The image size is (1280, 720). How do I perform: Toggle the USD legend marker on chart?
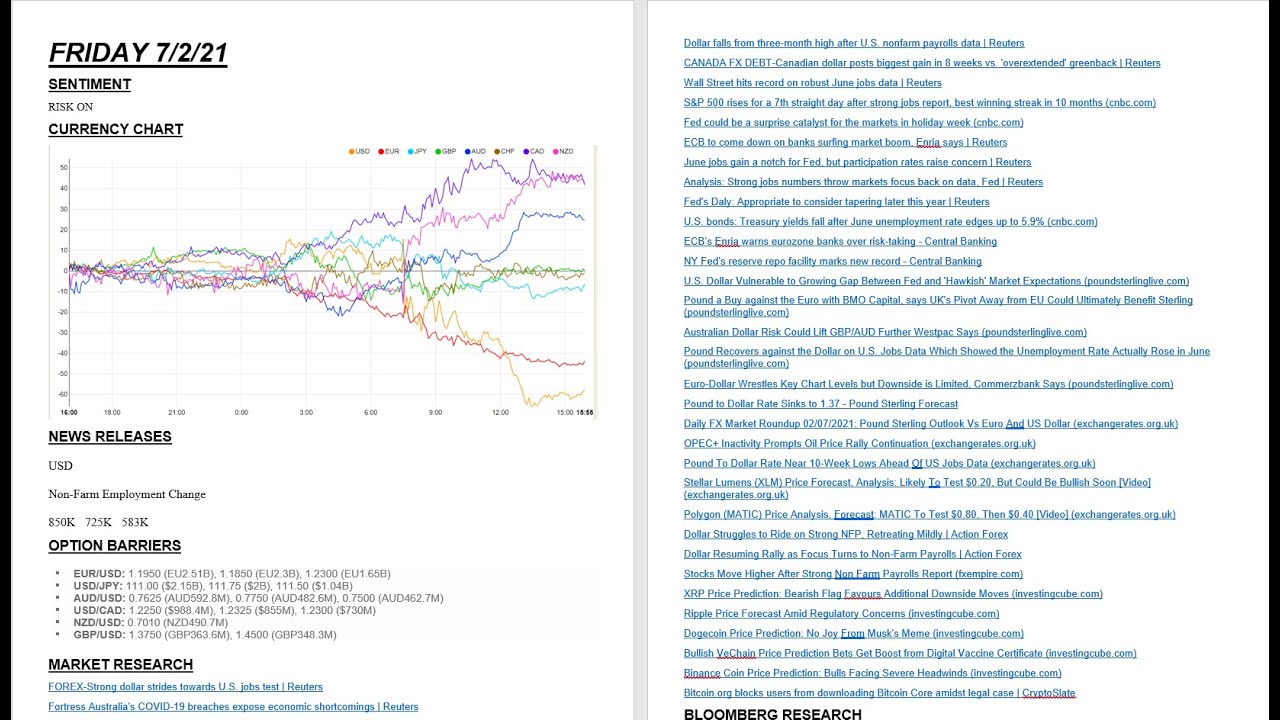[359, 151]
